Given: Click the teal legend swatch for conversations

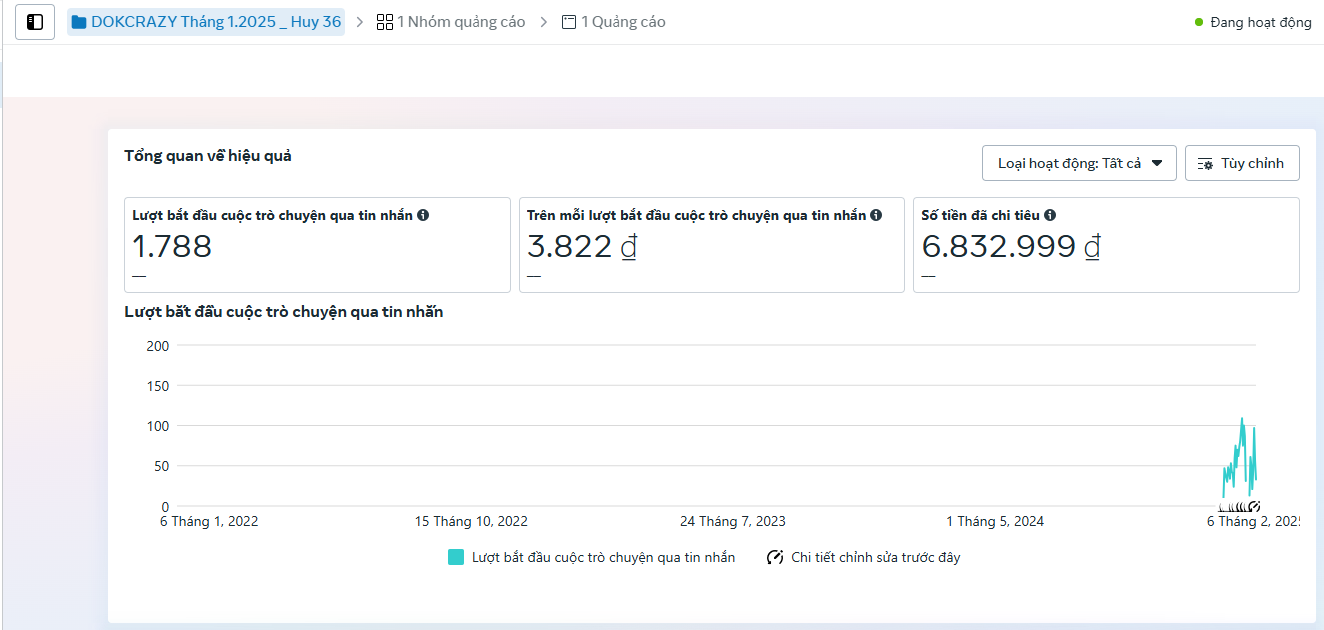Looking at the screenshot, I should point(456,557).
